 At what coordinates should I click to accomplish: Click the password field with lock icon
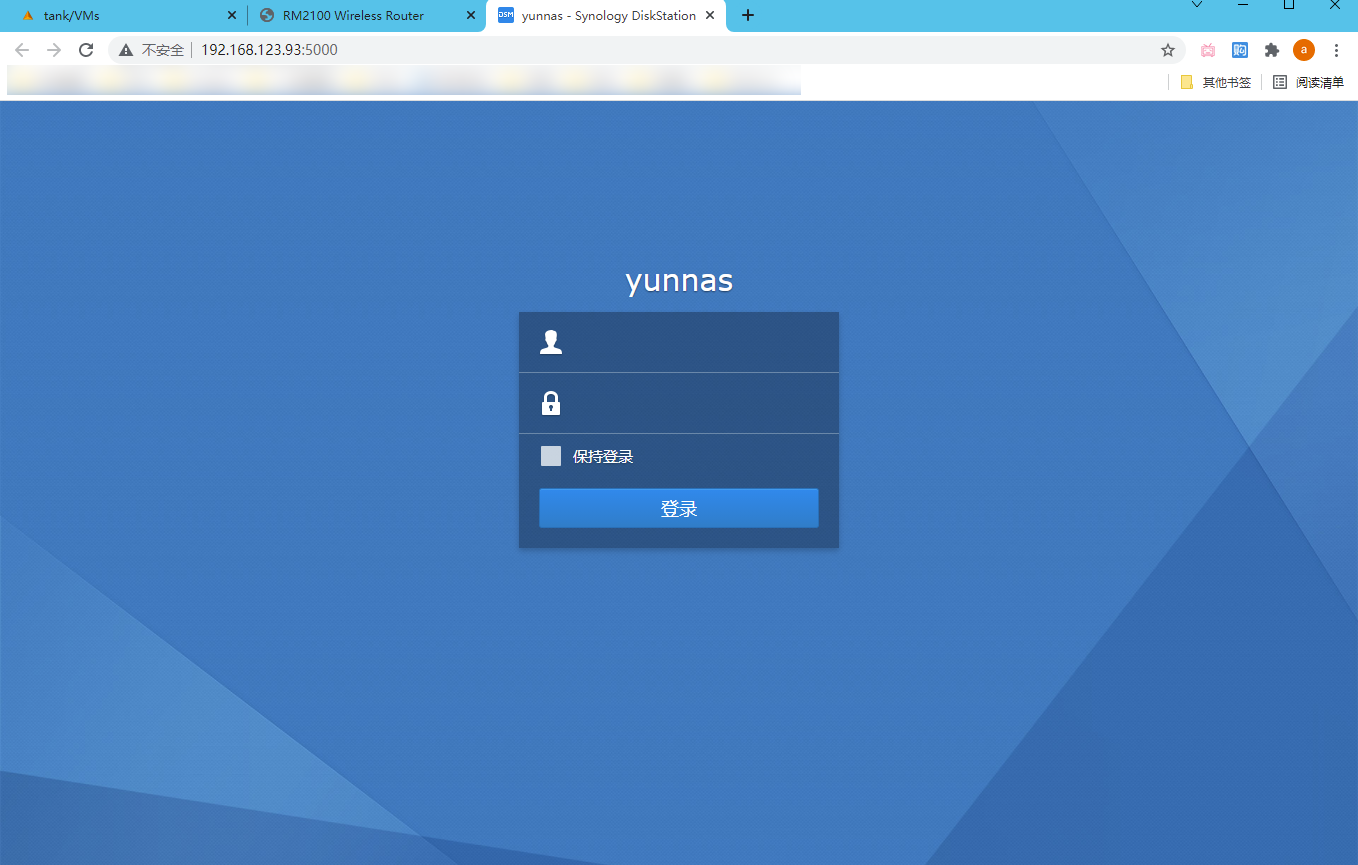678,403
